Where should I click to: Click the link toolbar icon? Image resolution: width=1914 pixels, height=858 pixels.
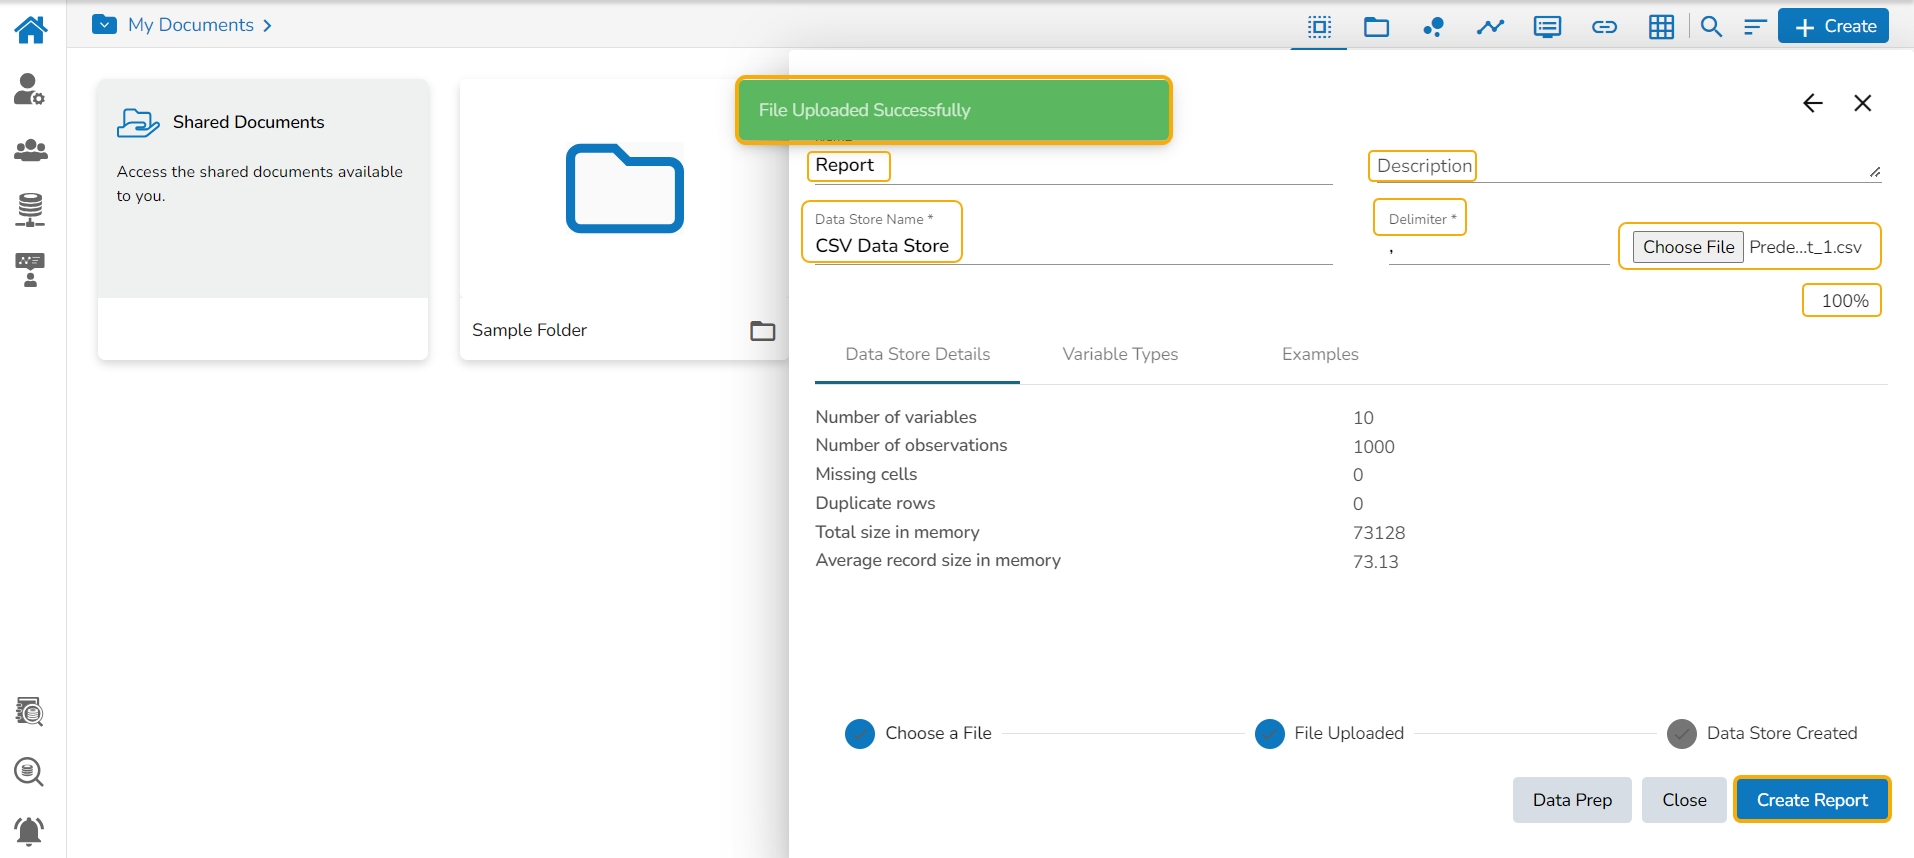coord(1604,27)
